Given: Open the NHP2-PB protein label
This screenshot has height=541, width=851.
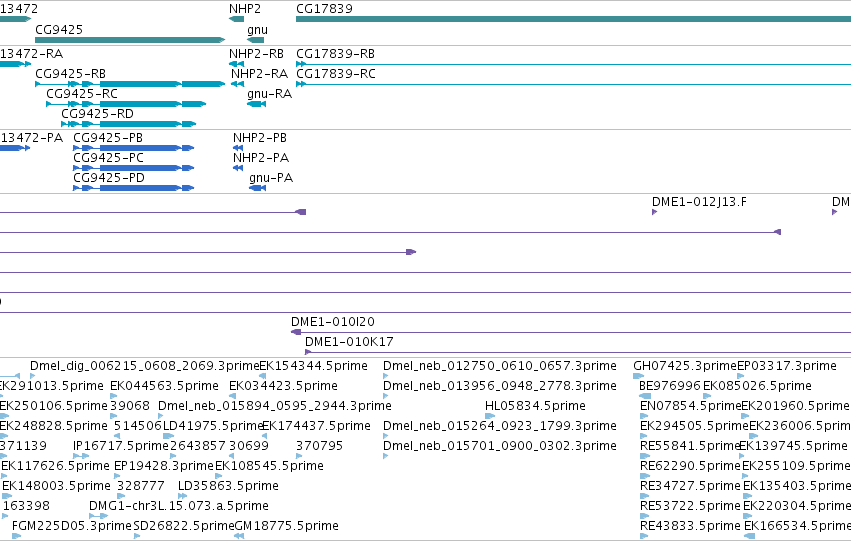Looking at the screenshot, I should (x=260, y=138).
